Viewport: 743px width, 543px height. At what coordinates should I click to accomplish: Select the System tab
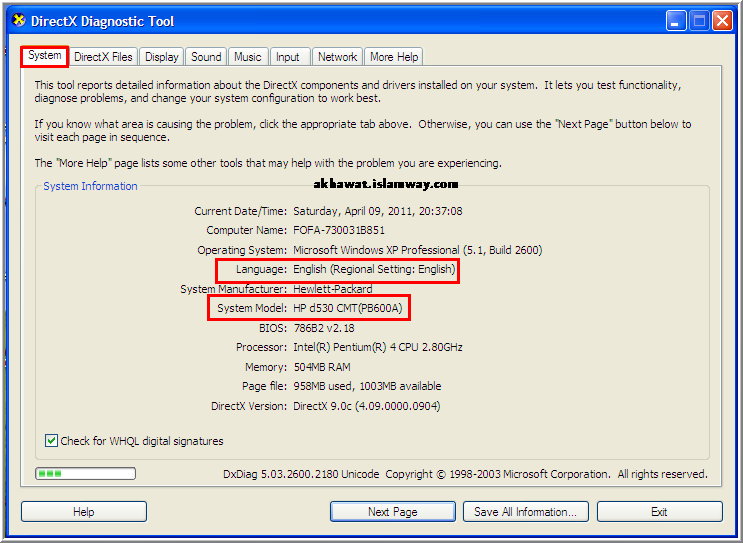45,56
